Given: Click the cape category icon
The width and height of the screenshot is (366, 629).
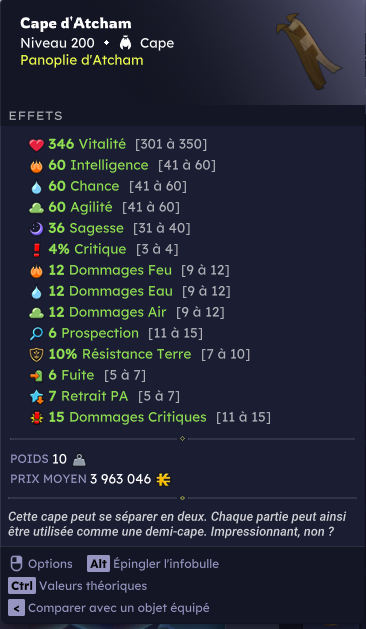Looking at the screenshot, I should pyautogui.click(x=126, y=43).
